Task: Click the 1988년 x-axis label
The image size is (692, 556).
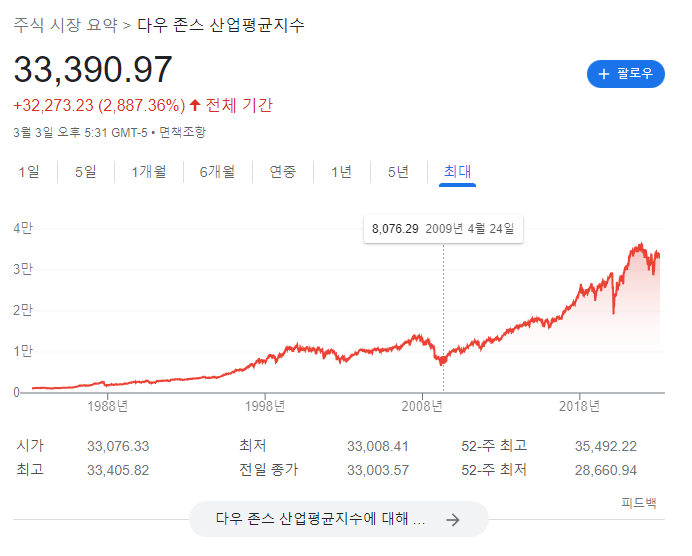Action: tap(107, 406)
